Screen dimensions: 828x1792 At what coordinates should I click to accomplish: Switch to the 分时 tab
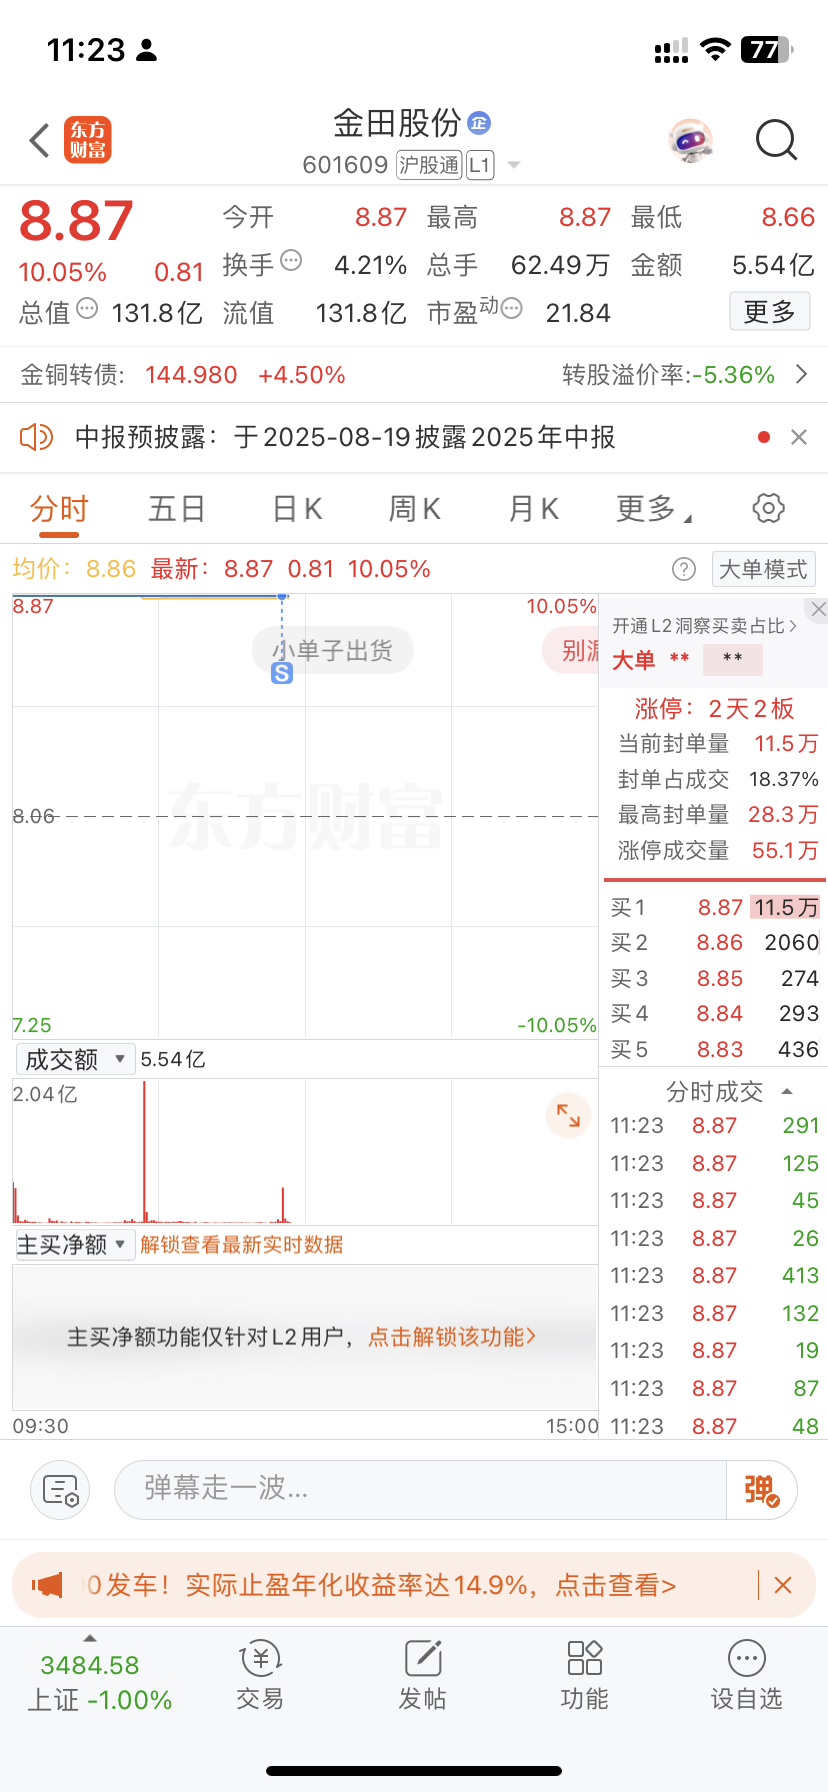pyautogui.click(x=59, y=509)
